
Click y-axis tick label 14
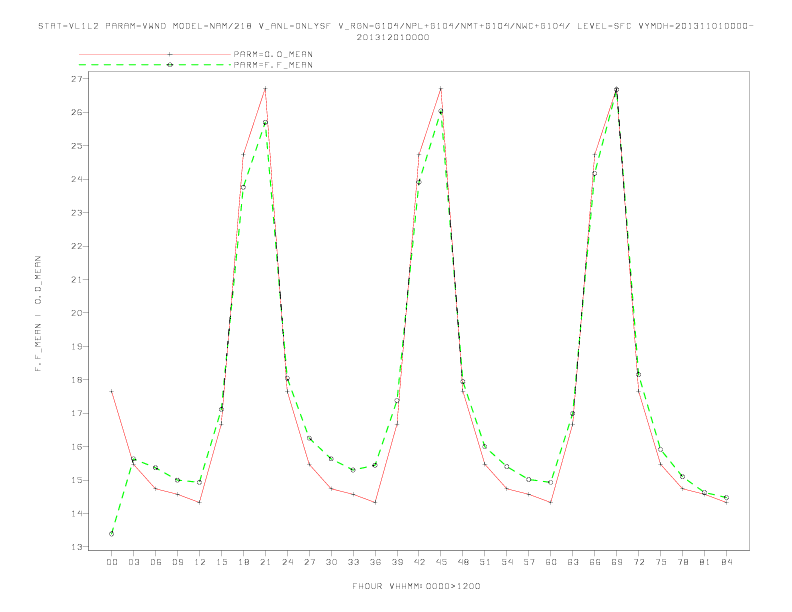tap(76, 514)
